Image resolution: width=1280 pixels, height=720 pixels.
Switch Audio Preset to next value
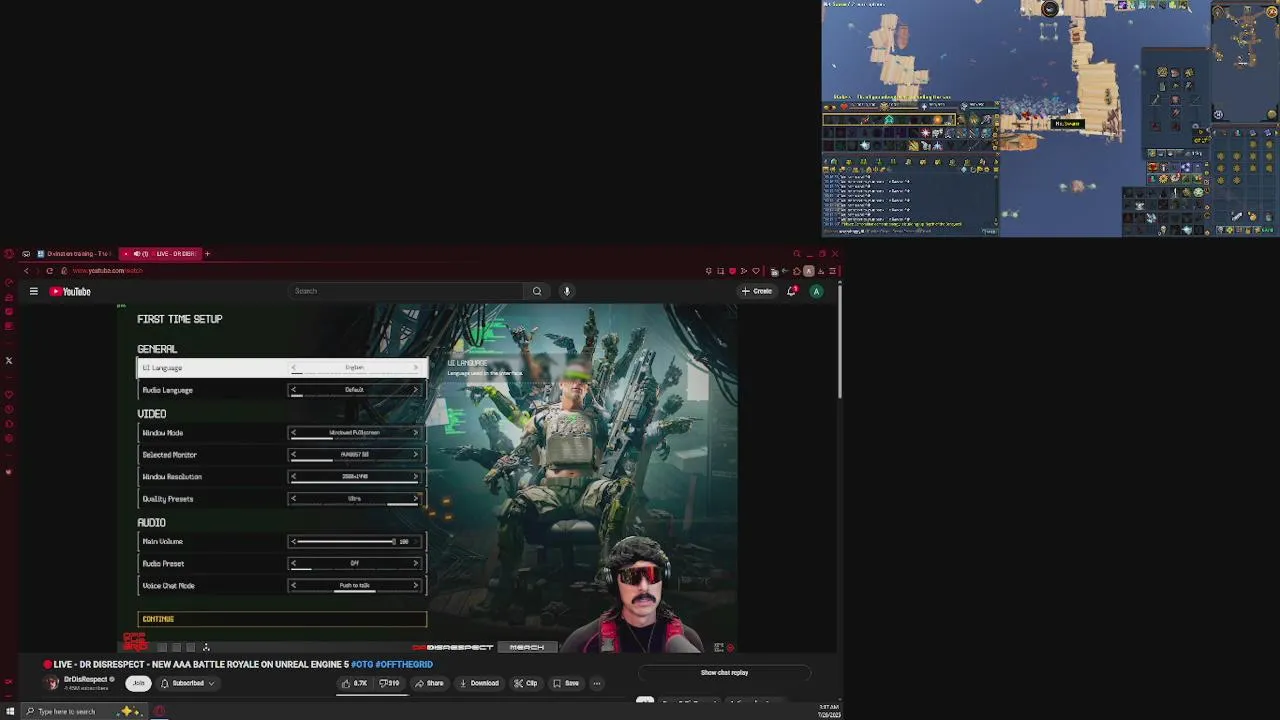(x=415, y=563)
